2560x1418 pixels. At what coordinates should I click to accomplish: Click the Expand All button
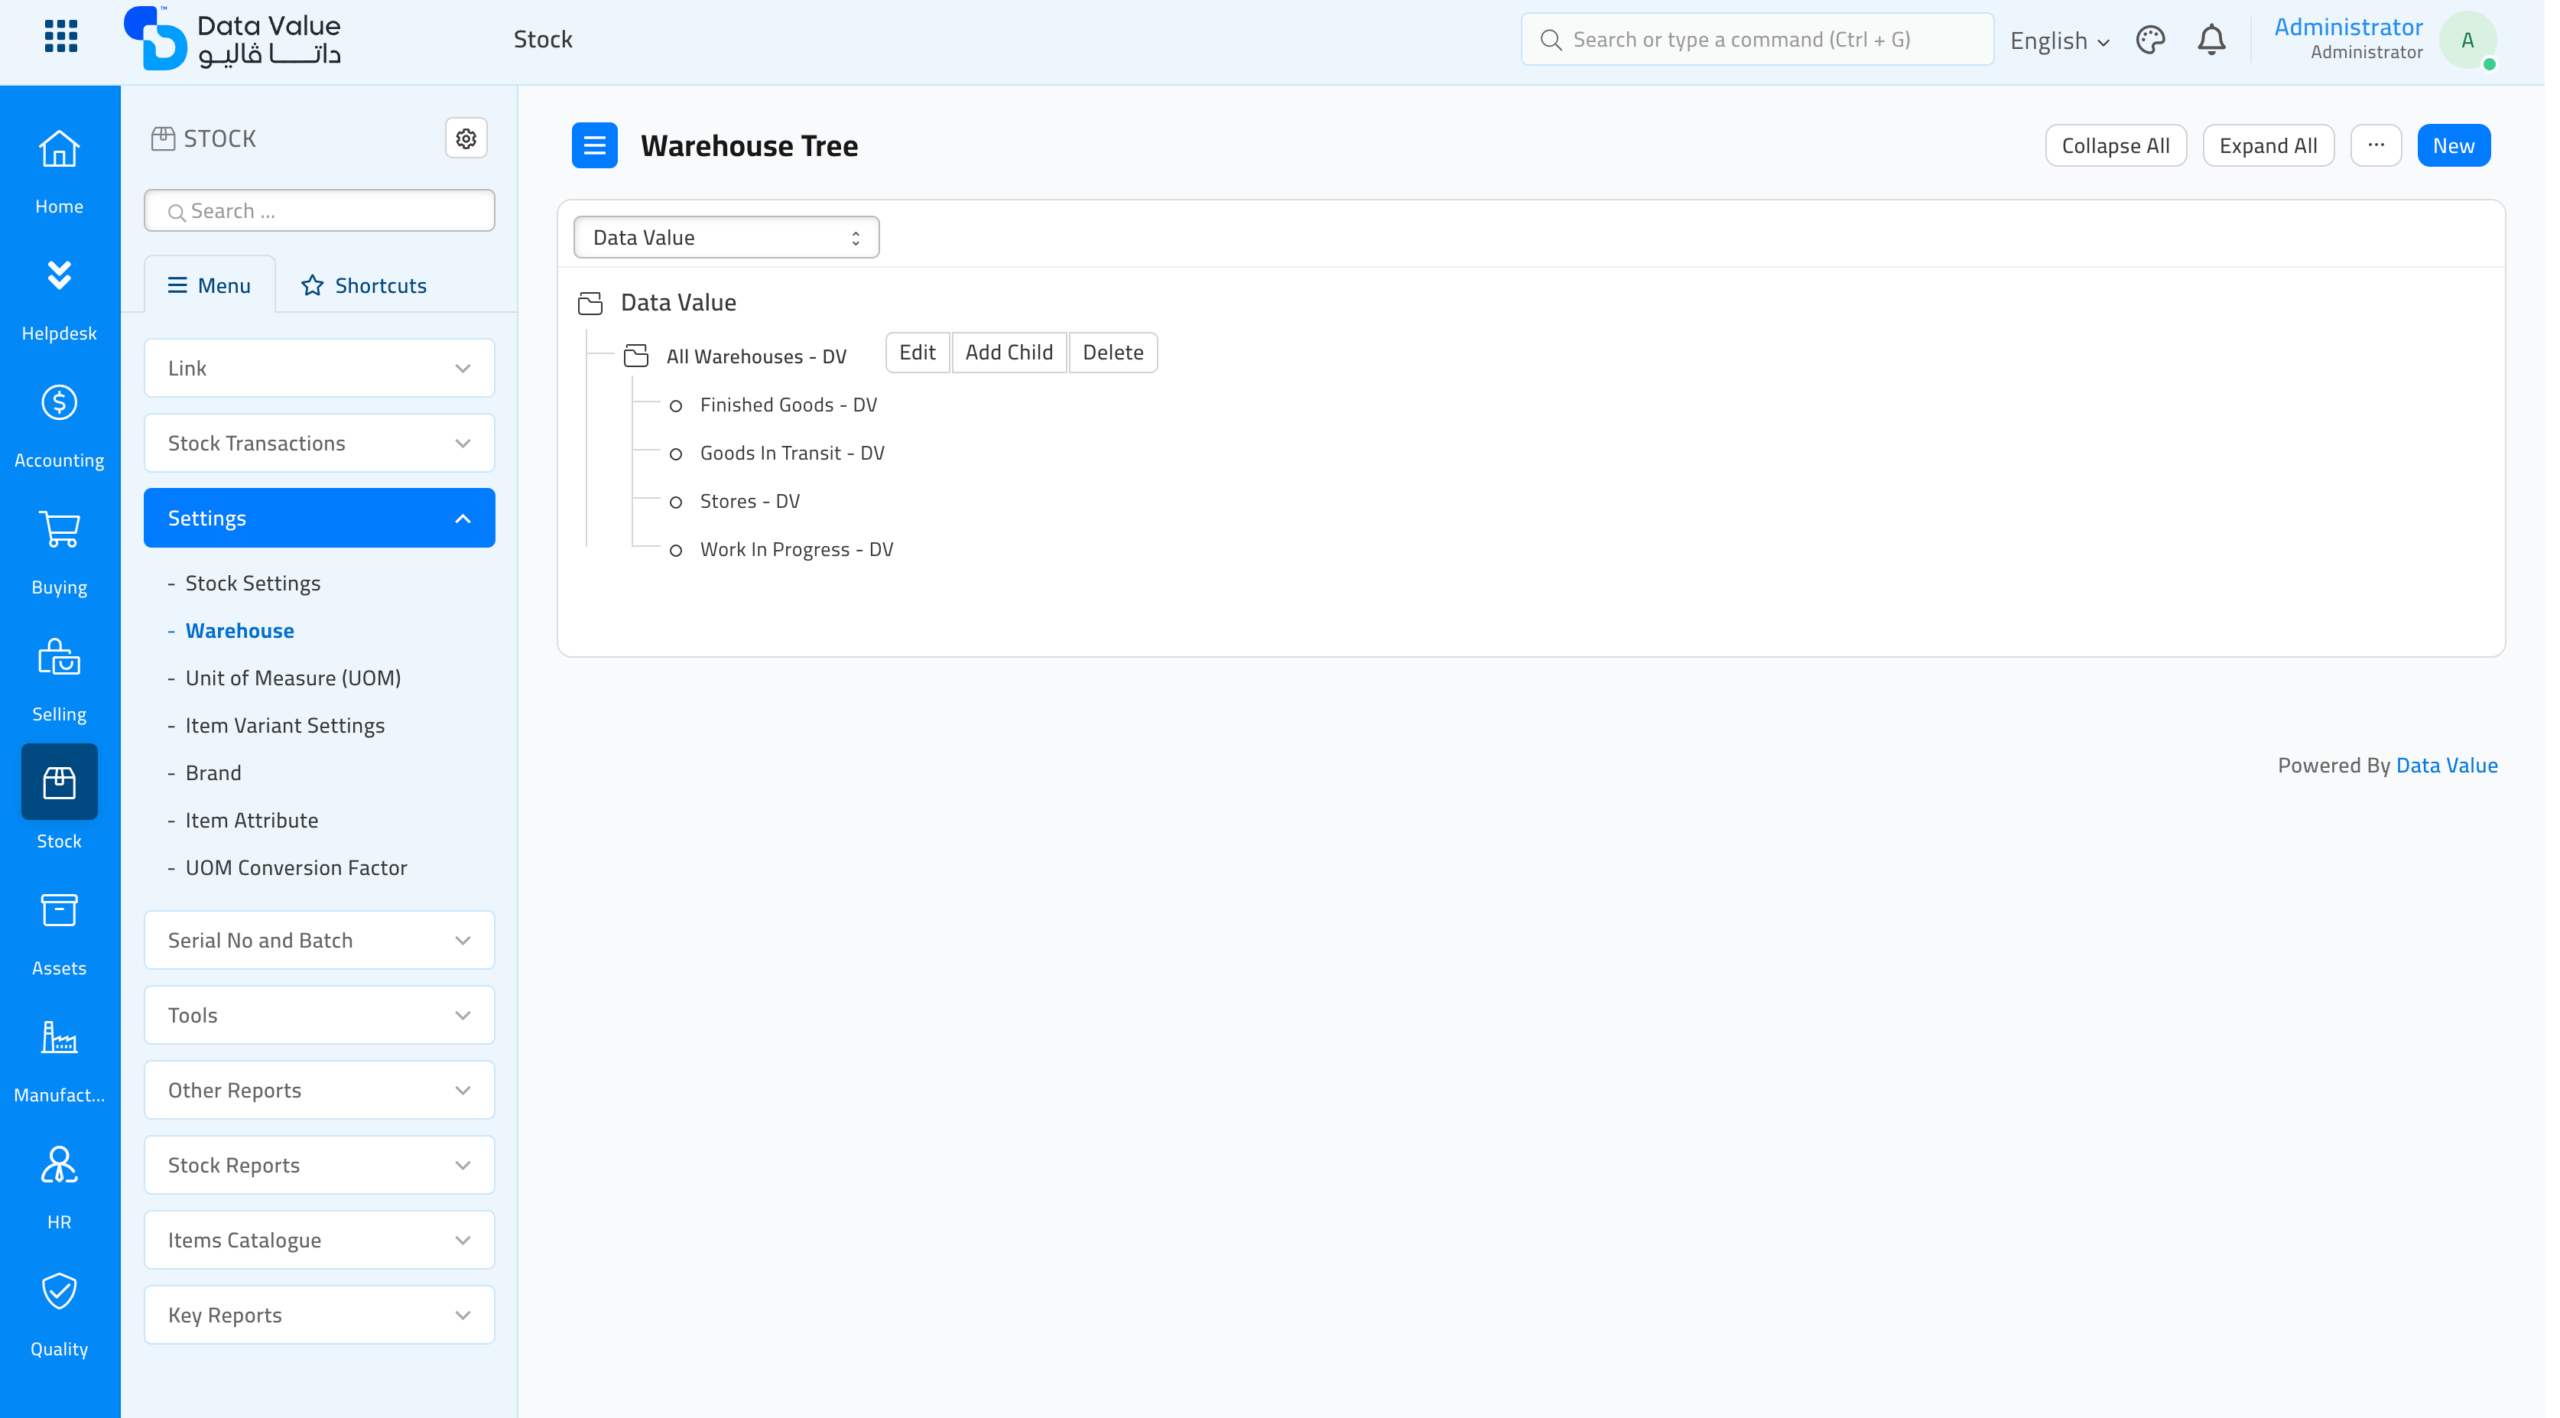(2268, 146)
